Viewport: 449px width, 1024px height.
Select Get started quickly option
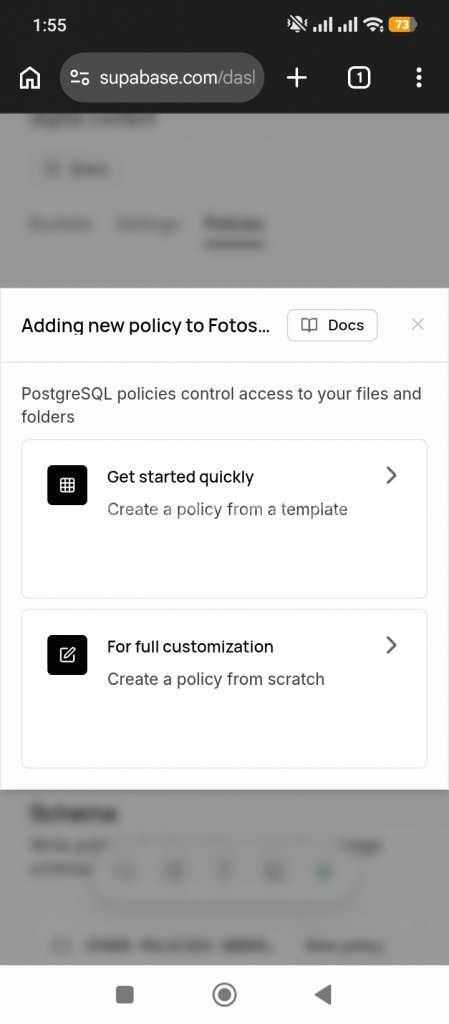pyautogui.click(x=224, y=519)
